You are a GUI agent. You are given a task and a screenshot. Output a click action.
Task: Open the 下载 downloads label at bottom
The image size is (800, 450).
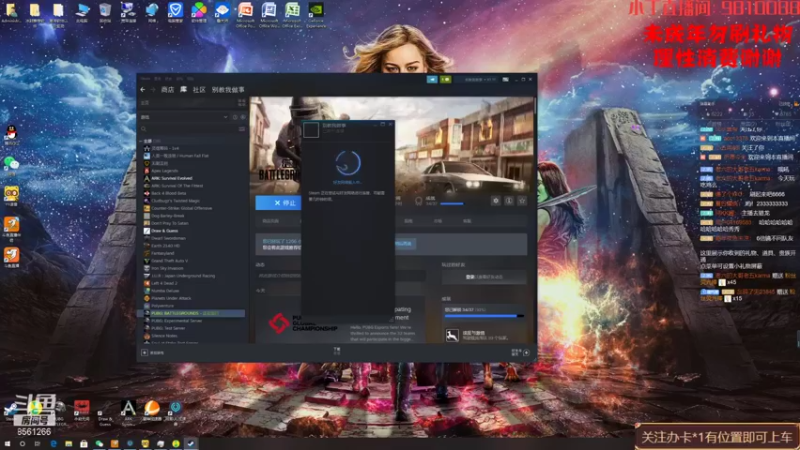click(337, 351)
